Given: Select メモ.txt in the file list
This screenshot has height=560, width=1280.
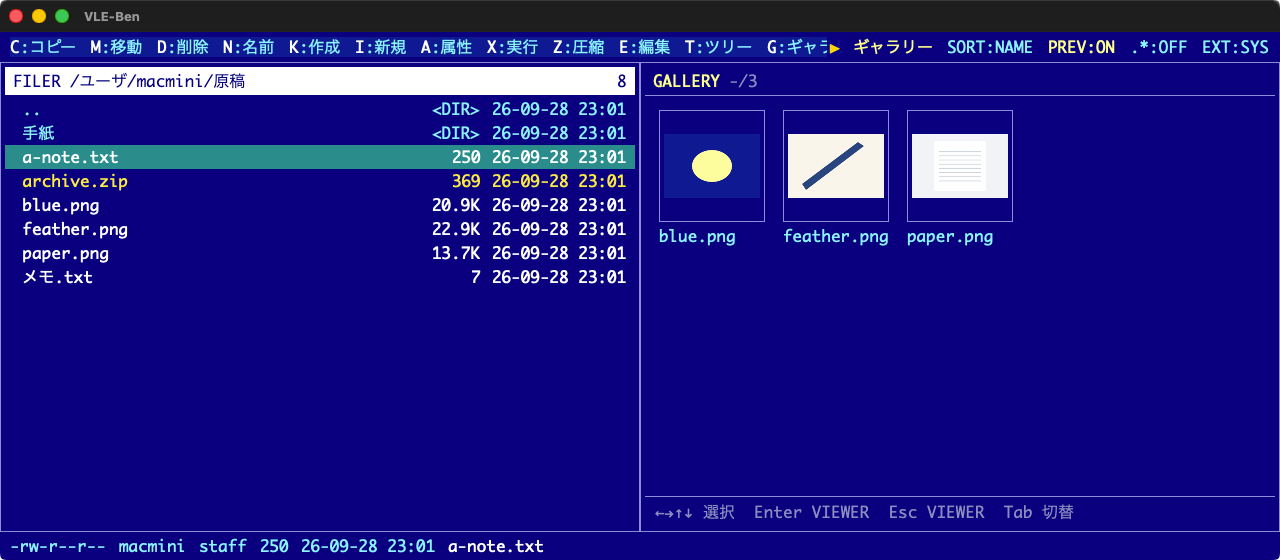Looking at the screenshot, I should click(320, 277).
